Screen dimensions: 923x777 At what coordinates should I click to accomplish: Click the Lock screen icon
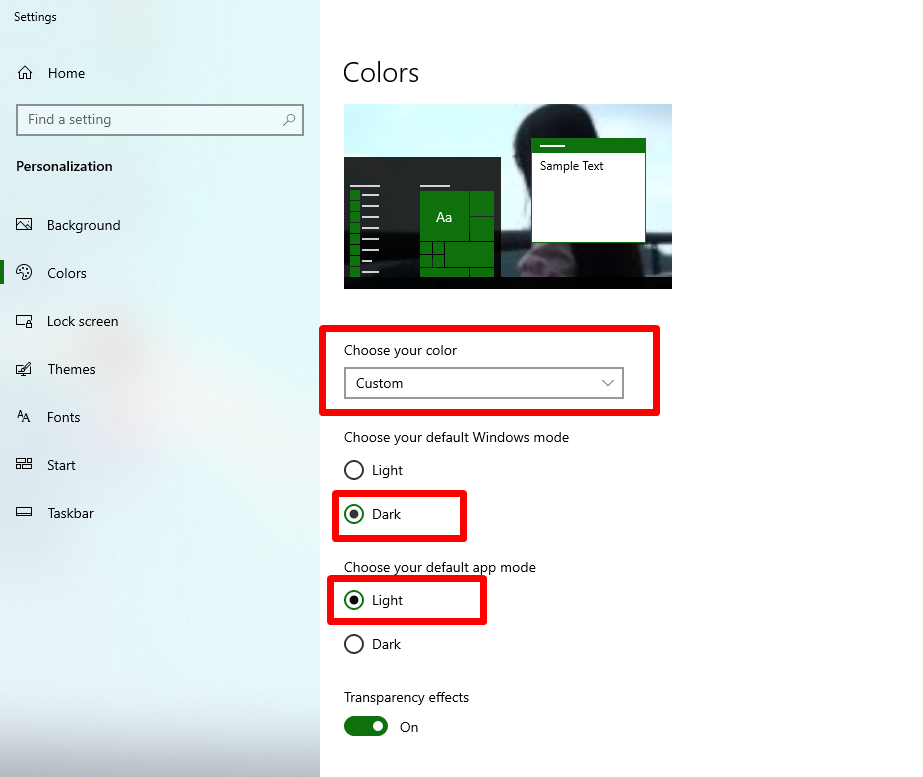coord(24,321)
